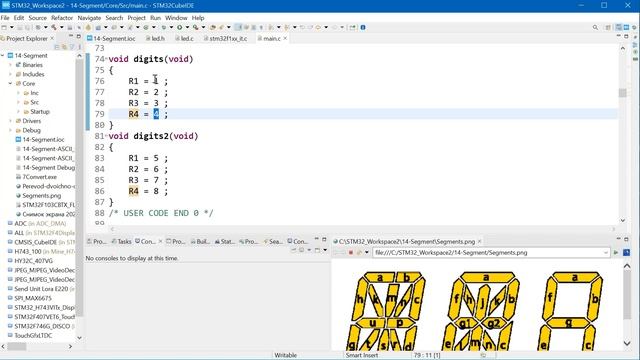Click the green Go arrow beside the URL
Viewport: 640px width, 360px height.
click(616, 253)
